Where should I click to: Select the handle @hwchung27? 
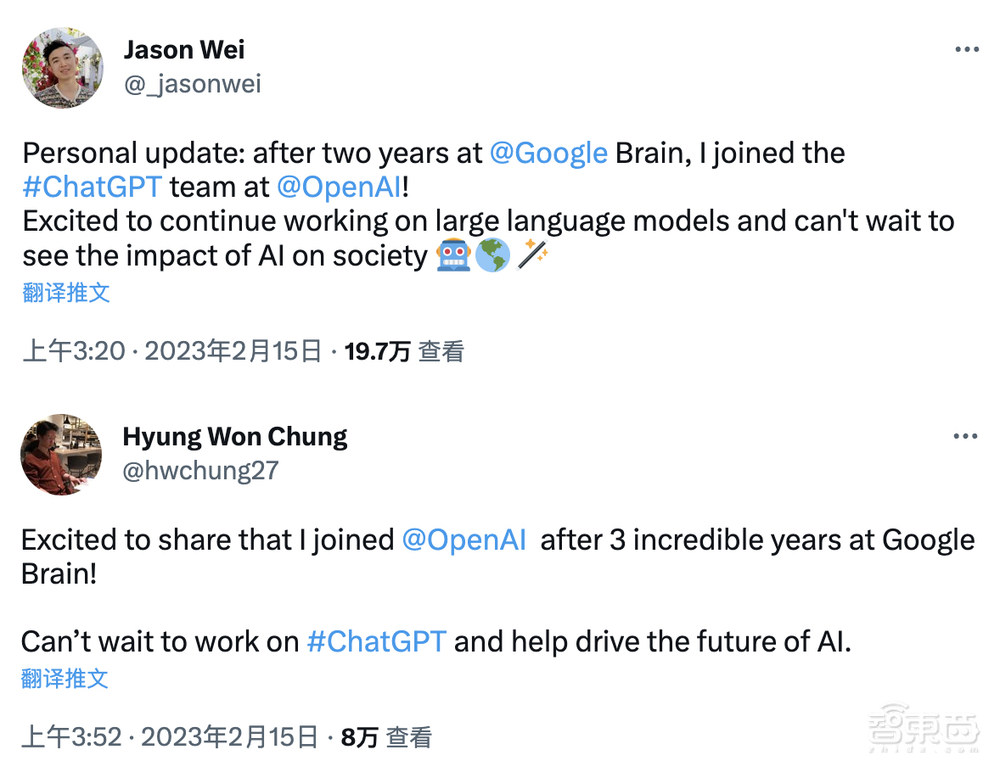point(200,470)
